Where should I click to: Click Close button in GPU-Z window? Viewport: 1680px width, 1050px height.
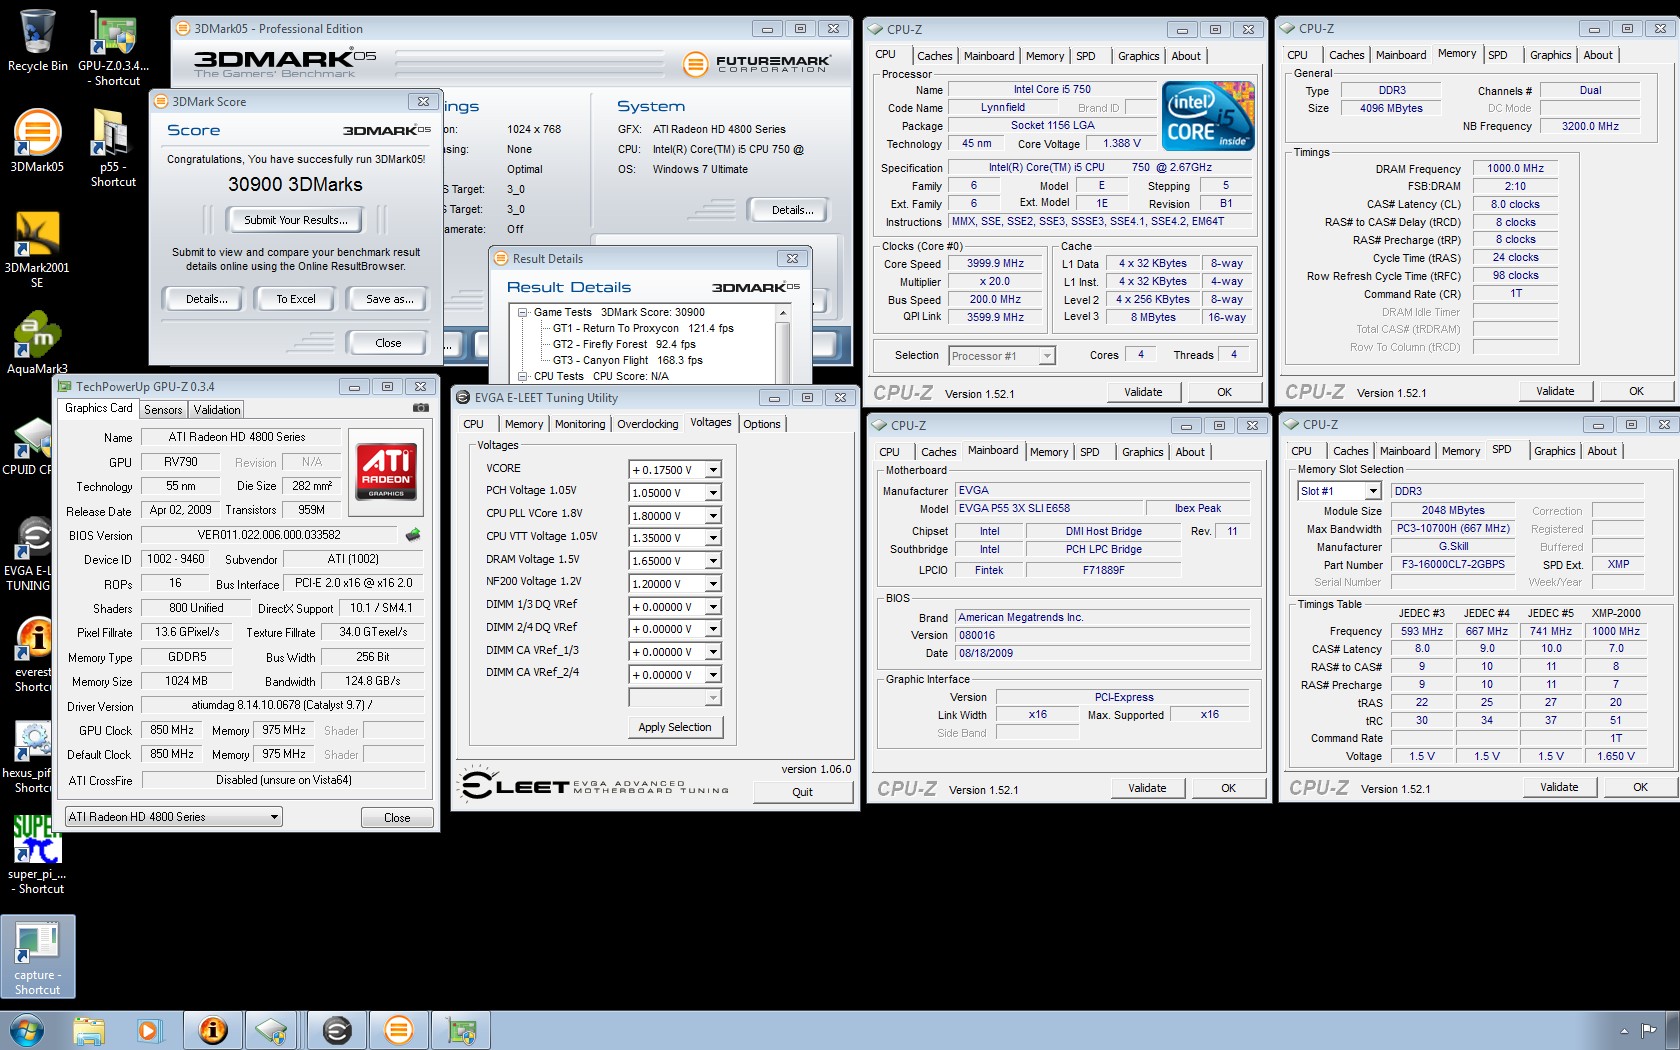tap(397, 818)
